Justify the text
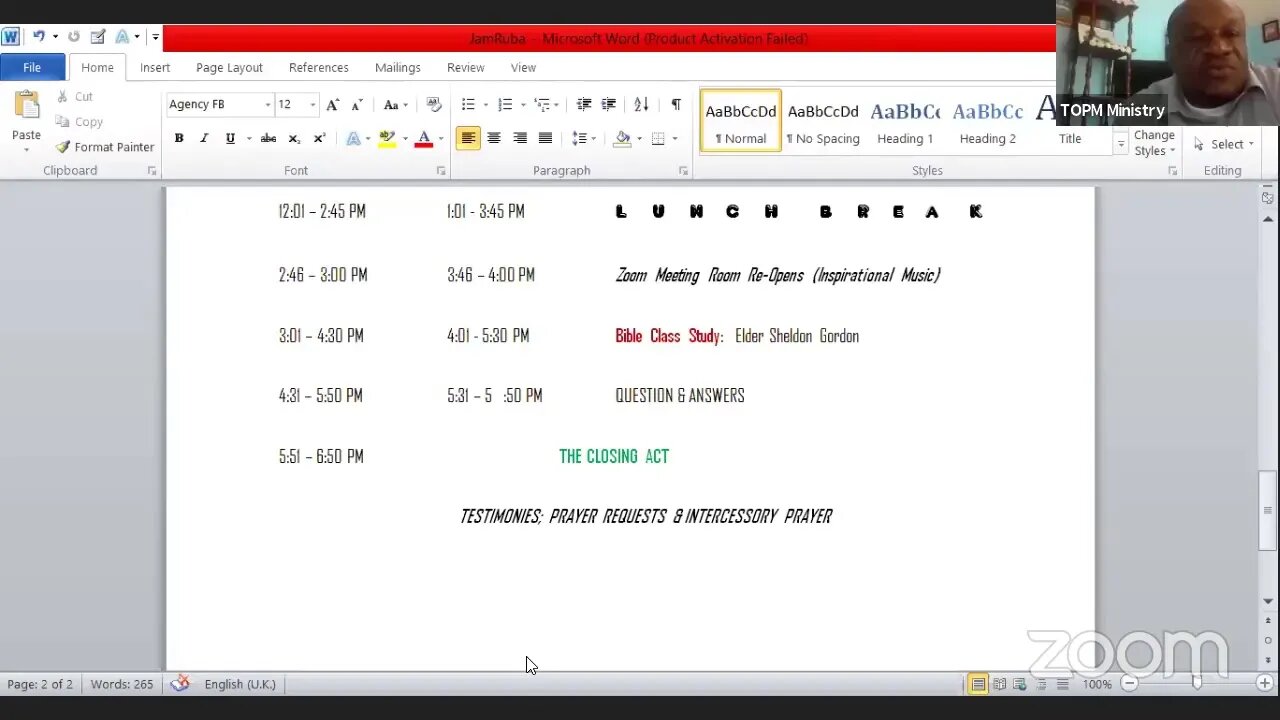The width and height of the screenshot is (1280, 720). point(545,139)
